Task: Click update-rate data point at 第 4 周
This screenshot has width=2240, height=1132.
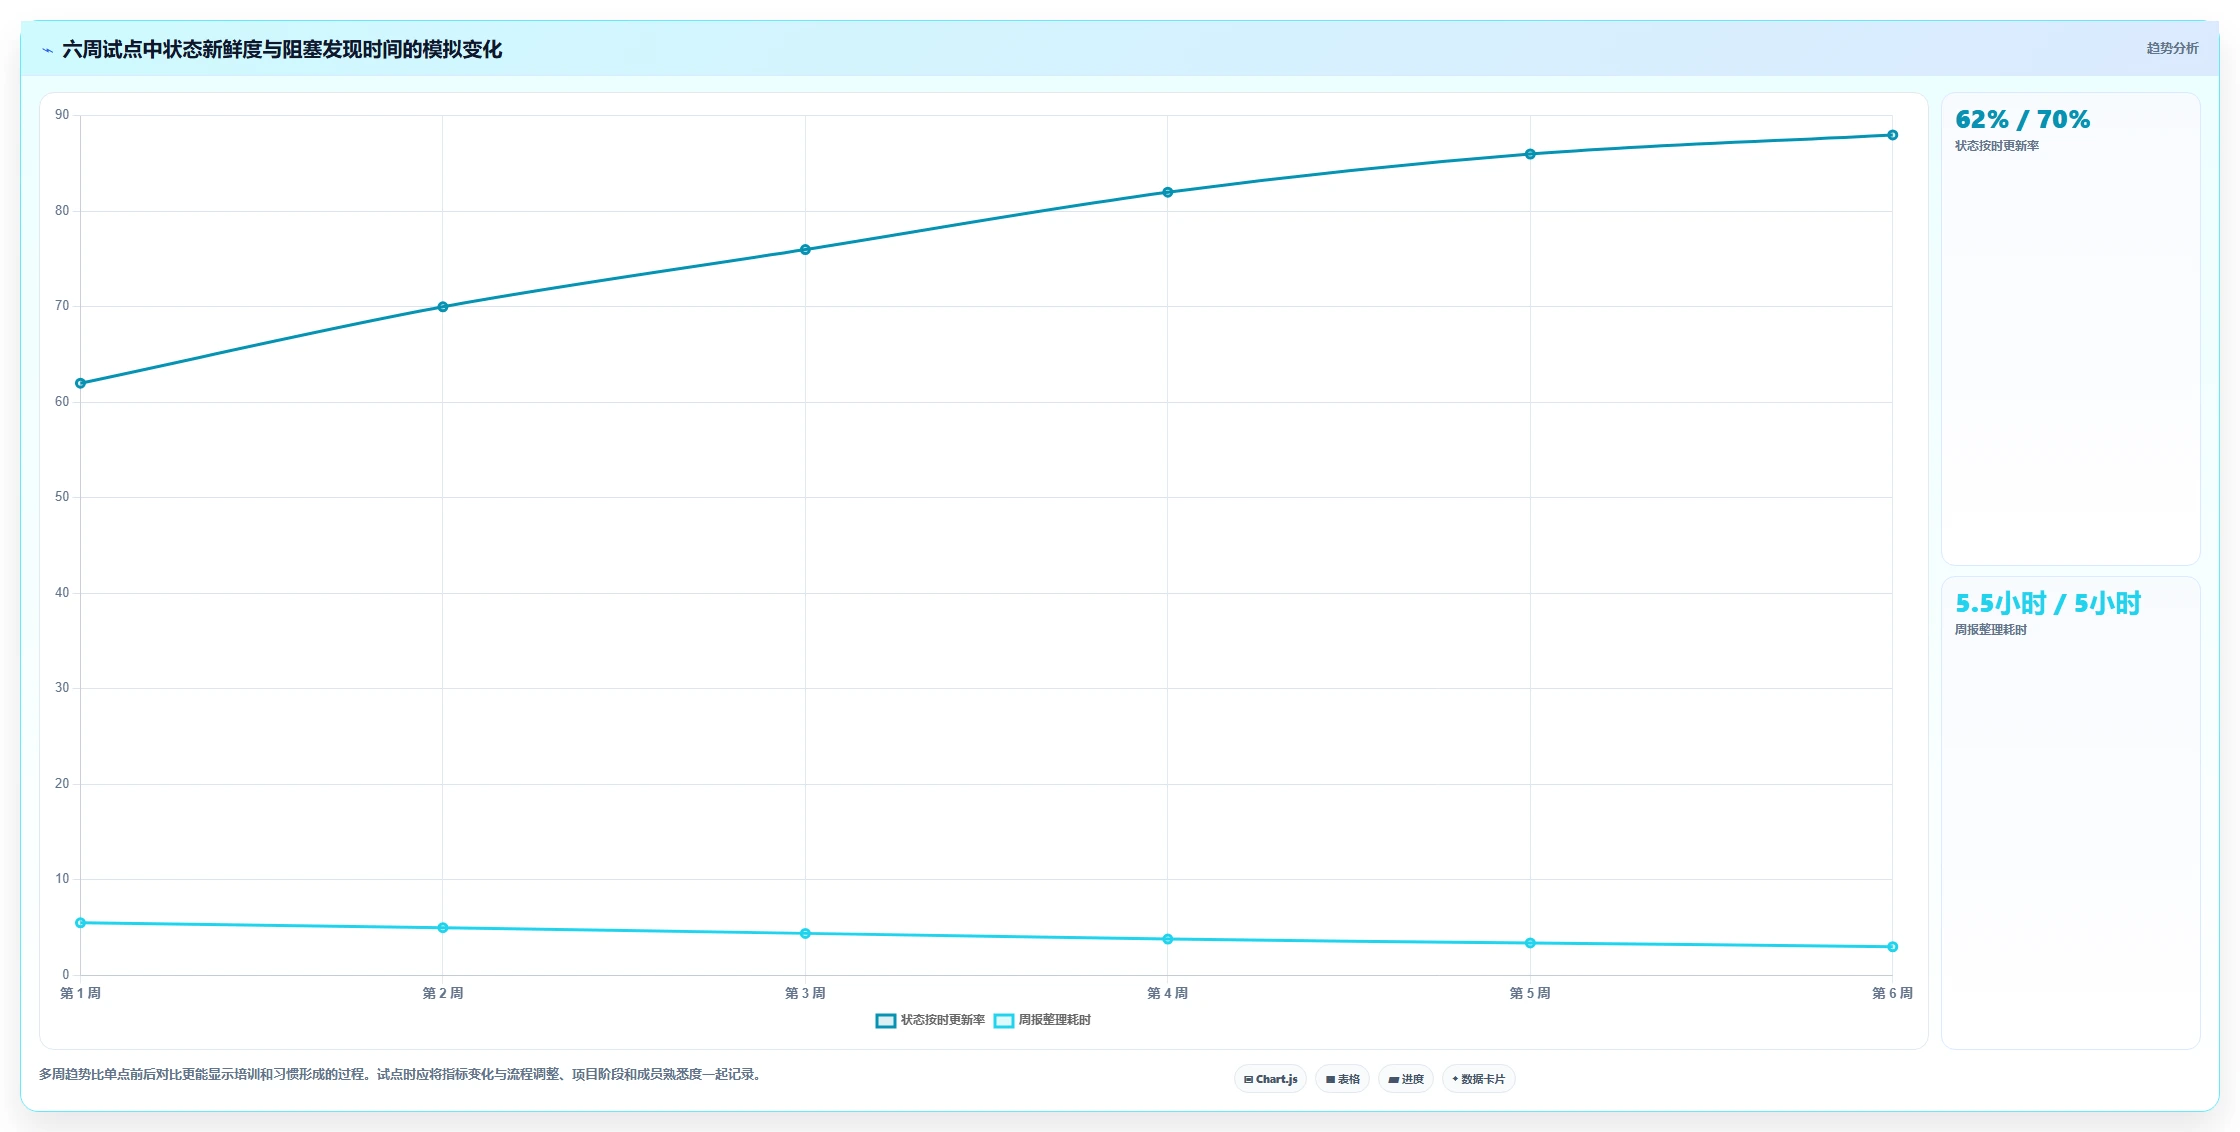Action: pyautogui.click(x=1168, y=192)
